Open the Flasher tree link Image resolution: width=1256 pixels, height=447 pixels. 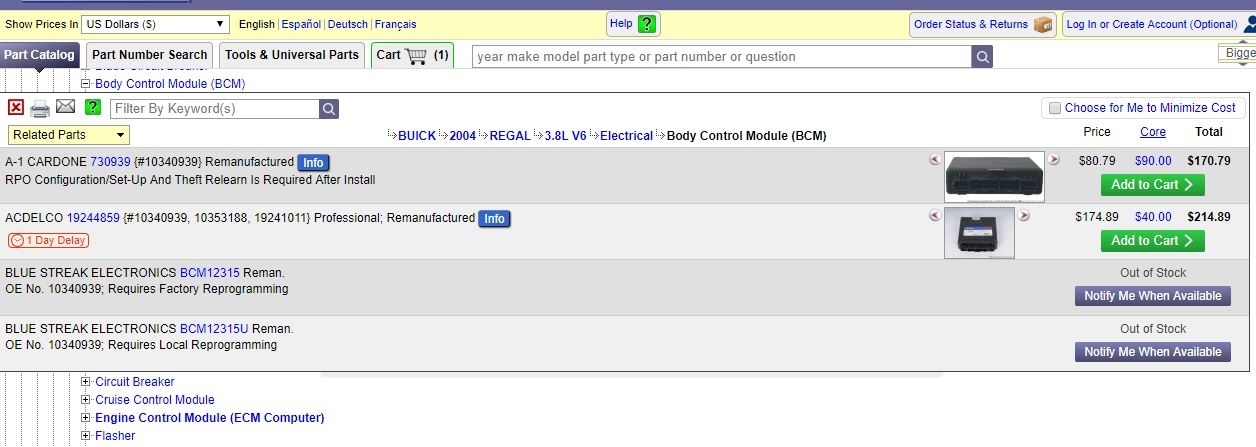[115, 436]
